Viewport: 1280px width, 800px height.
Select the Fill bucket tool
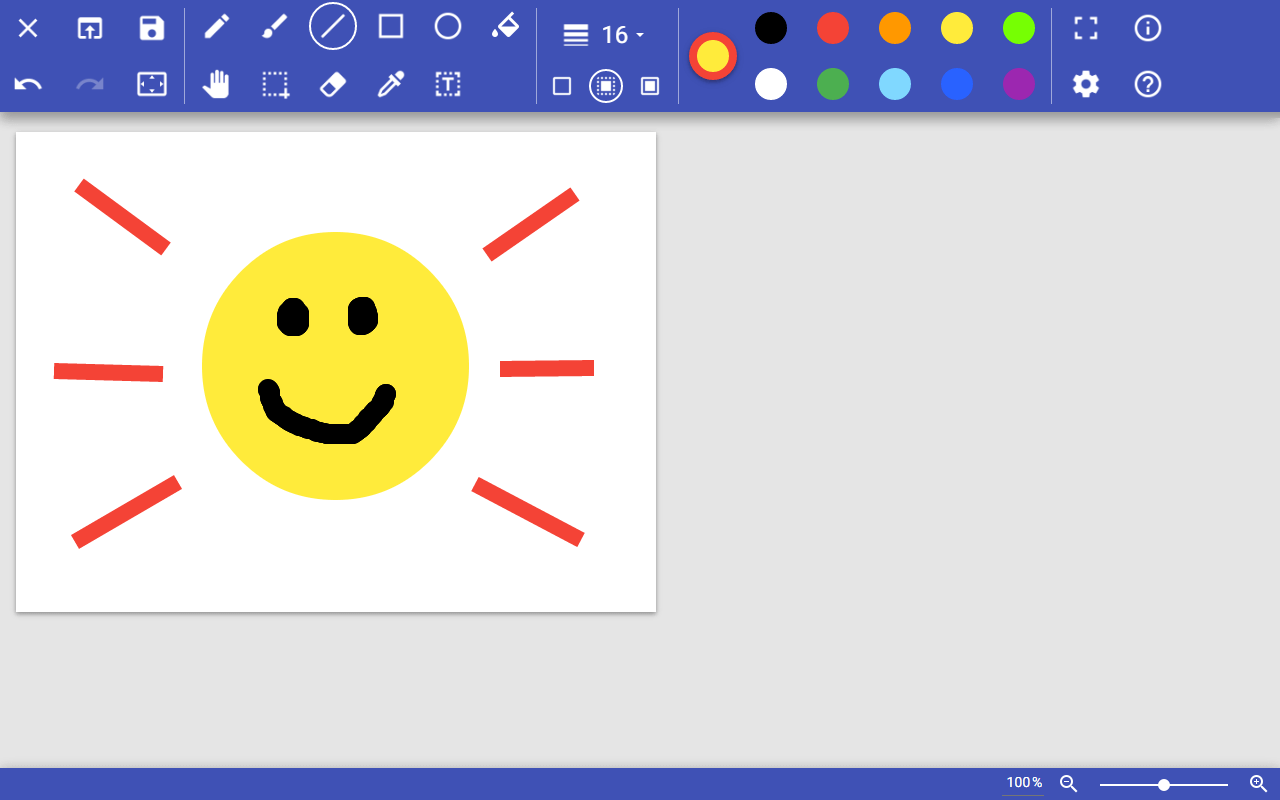point(505,27)
